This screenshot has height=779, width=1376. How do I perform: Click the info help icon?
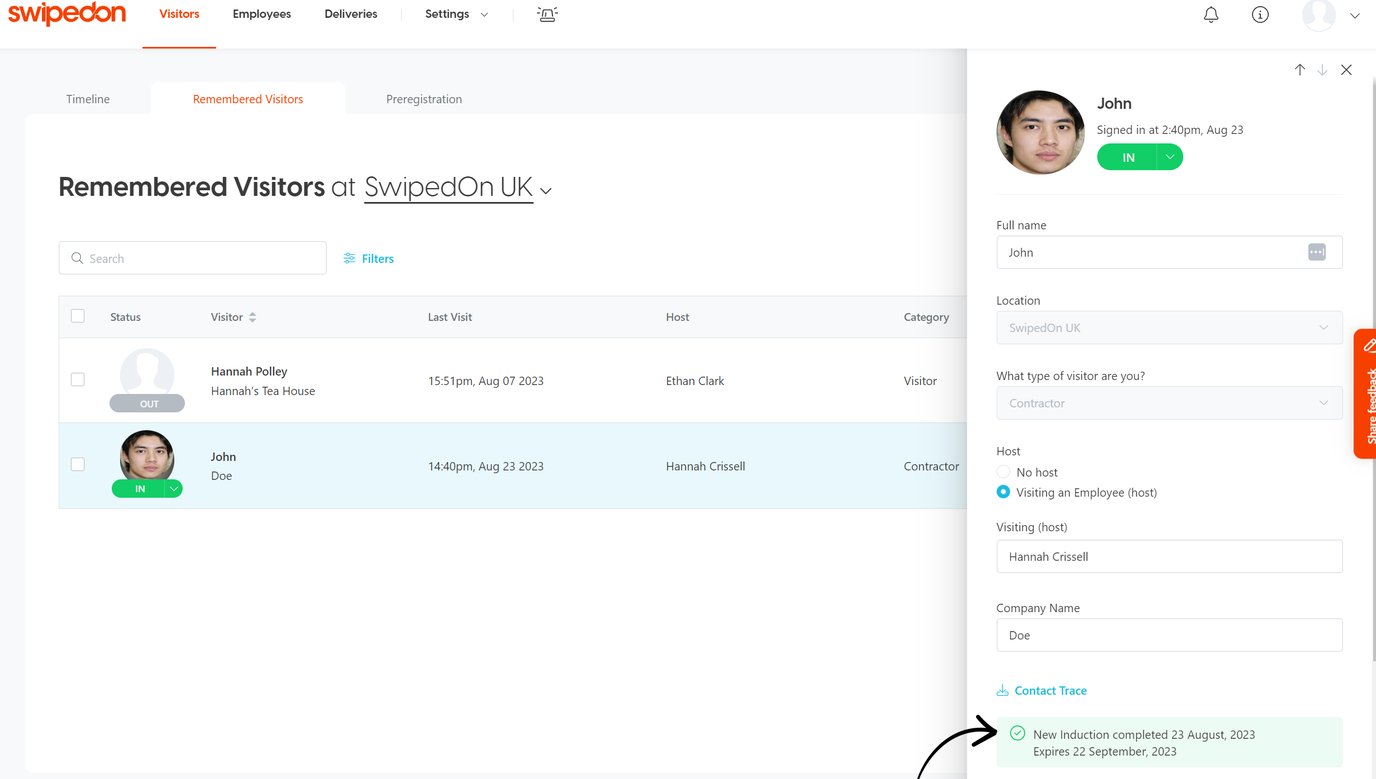click(x=1260, y=15)
